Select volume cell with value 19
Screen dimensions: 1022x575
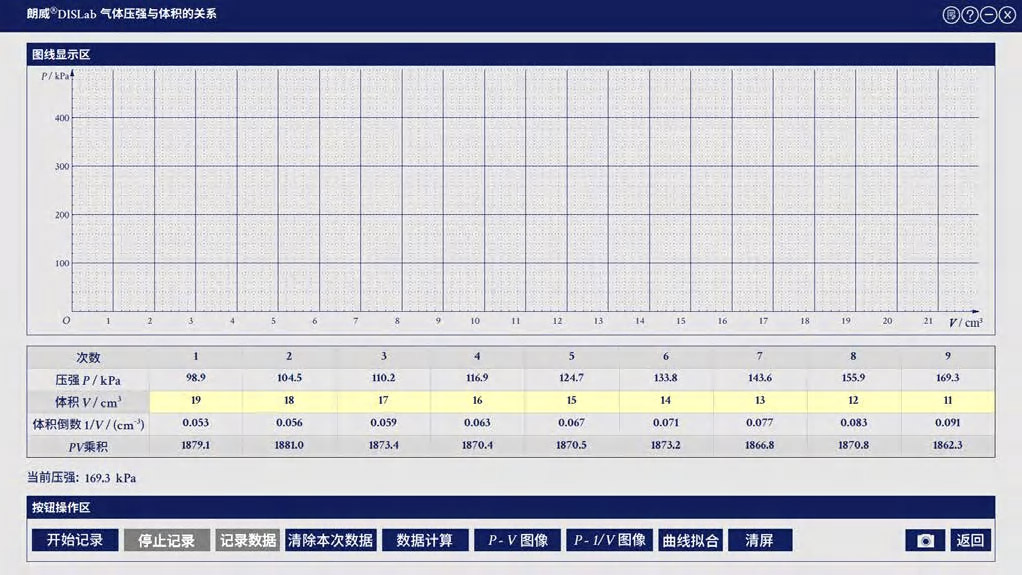coord(196,401)
